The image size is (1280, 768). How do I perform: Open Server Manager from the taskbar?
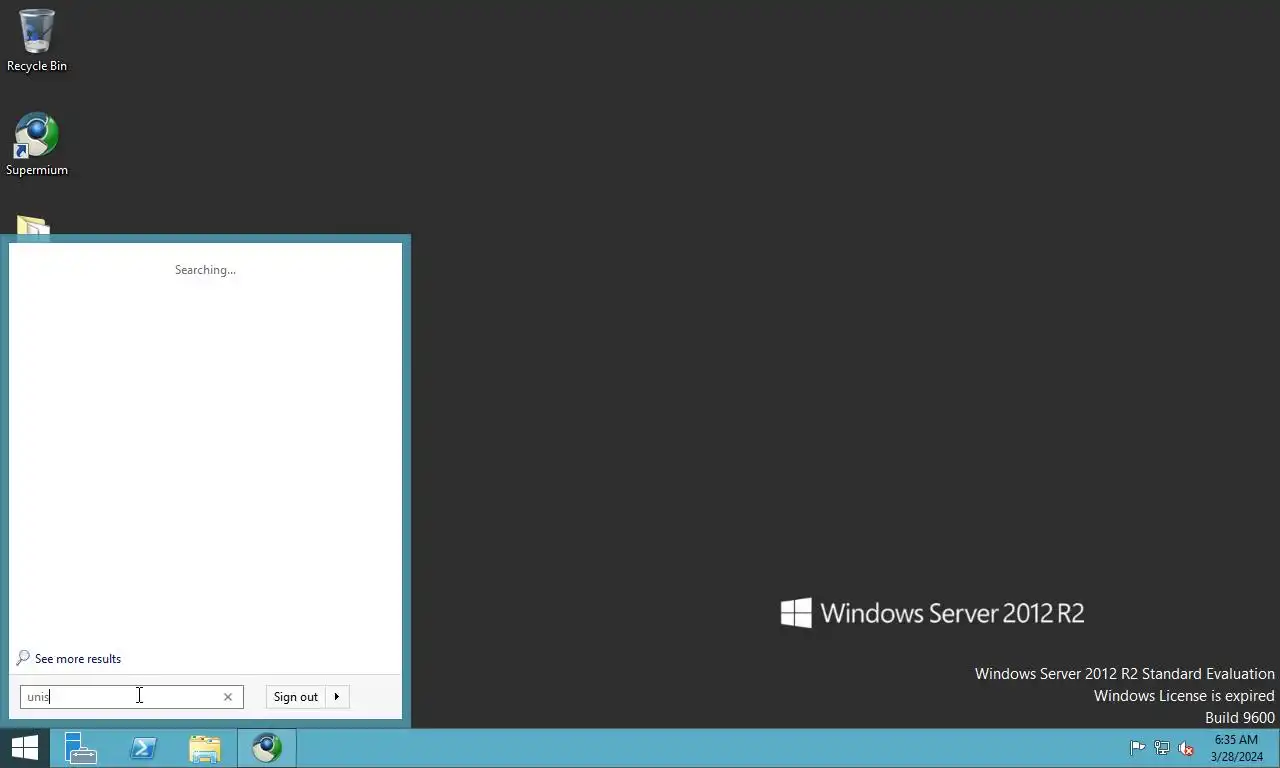81,748
